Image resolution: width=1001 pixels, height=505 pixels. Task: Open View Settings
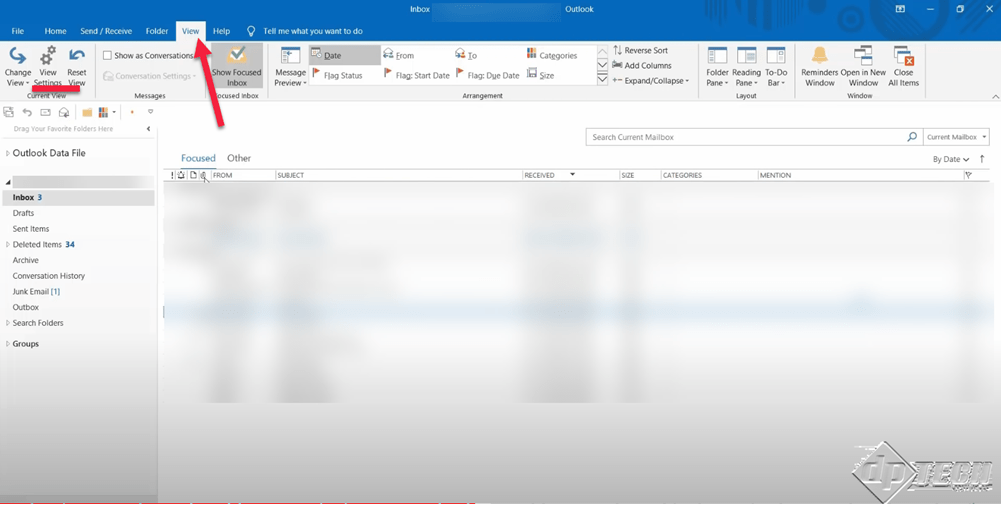48,67
